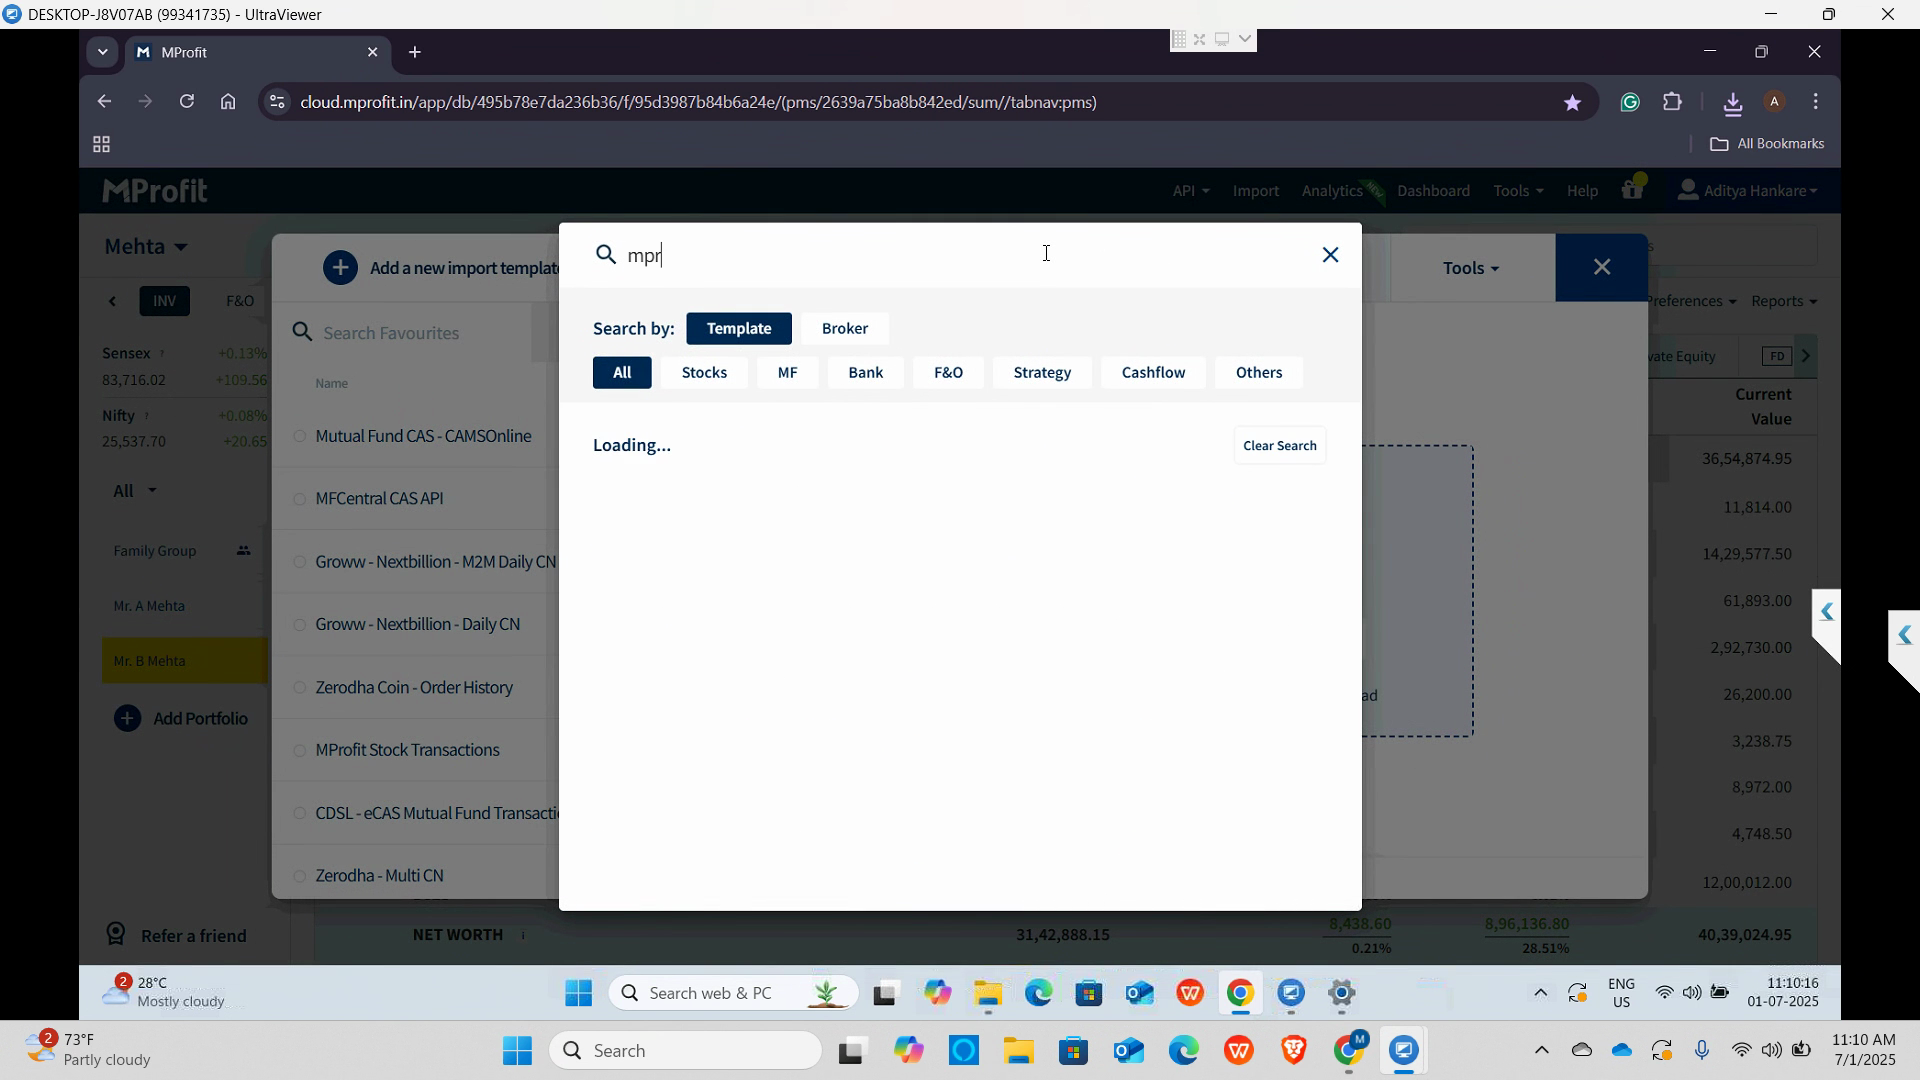Open Brave browser from local taskbar
This screenshot has width=1920, height=1080.
[1295, 1051]
